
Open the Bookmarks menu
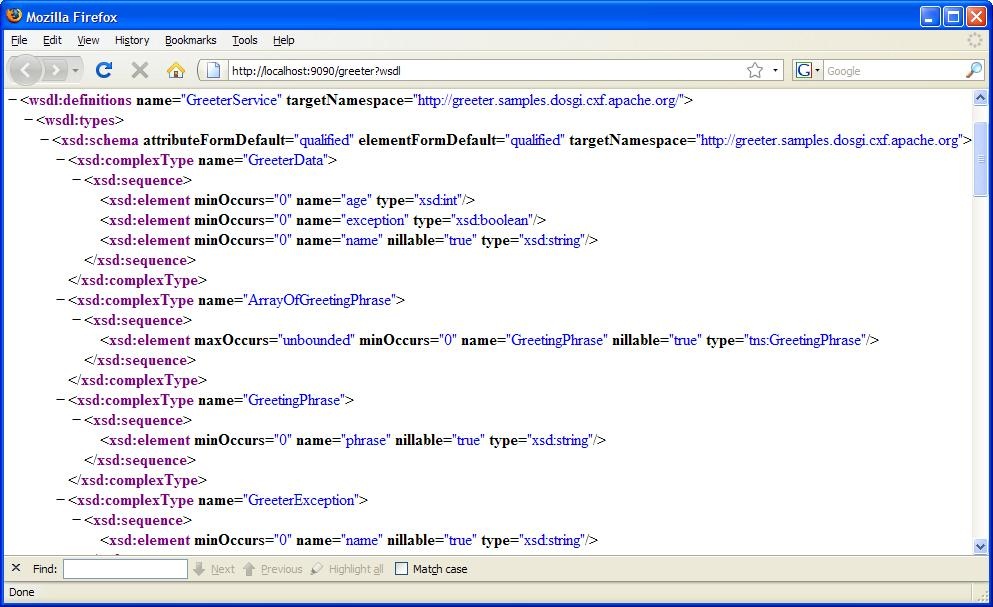pyautogui.click(x=190, y=40)
